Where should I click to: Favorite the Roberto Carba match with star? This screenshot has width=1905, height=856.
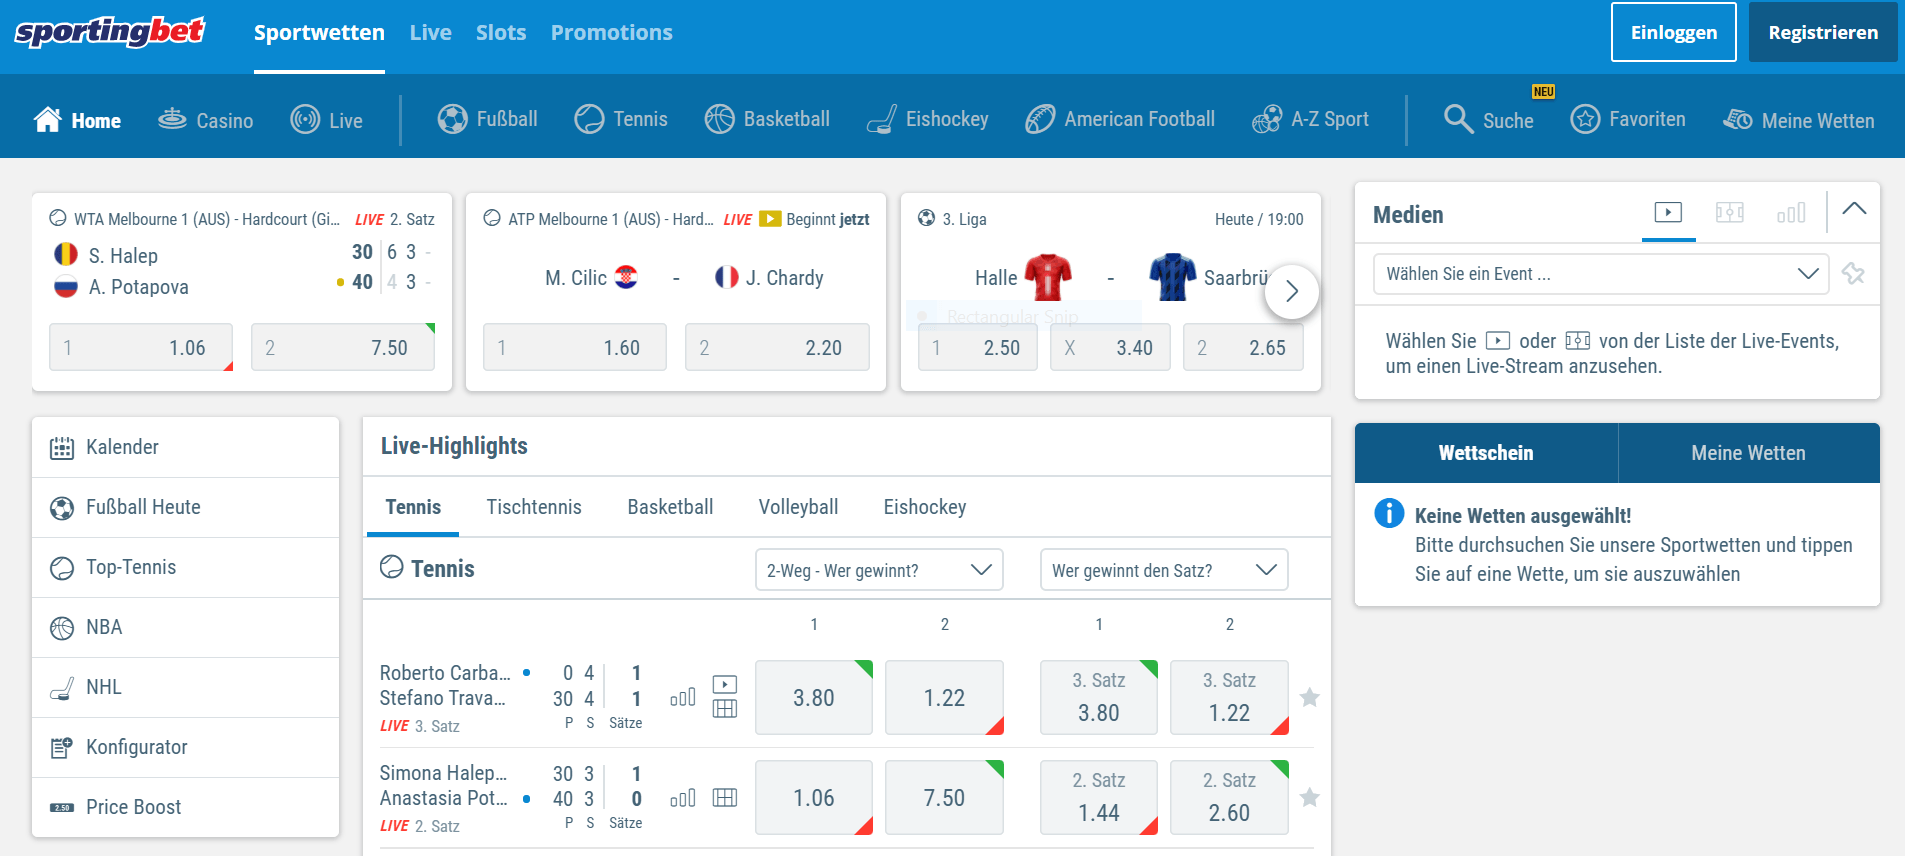tap(1309, 698)
